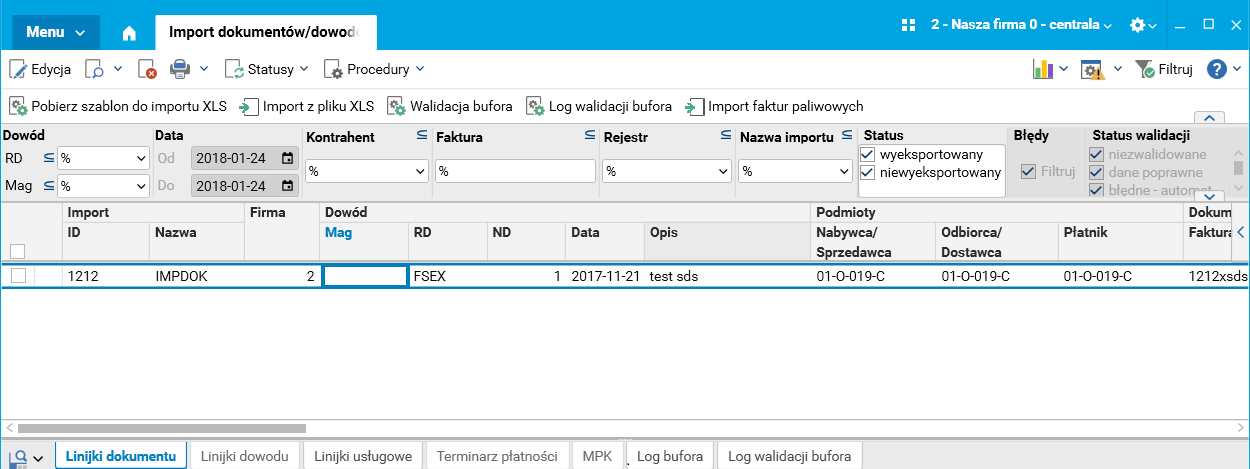Select the MPK tab
This screenshot has height=469, width=1250.
pyautogui.click(x=598, y=456)
